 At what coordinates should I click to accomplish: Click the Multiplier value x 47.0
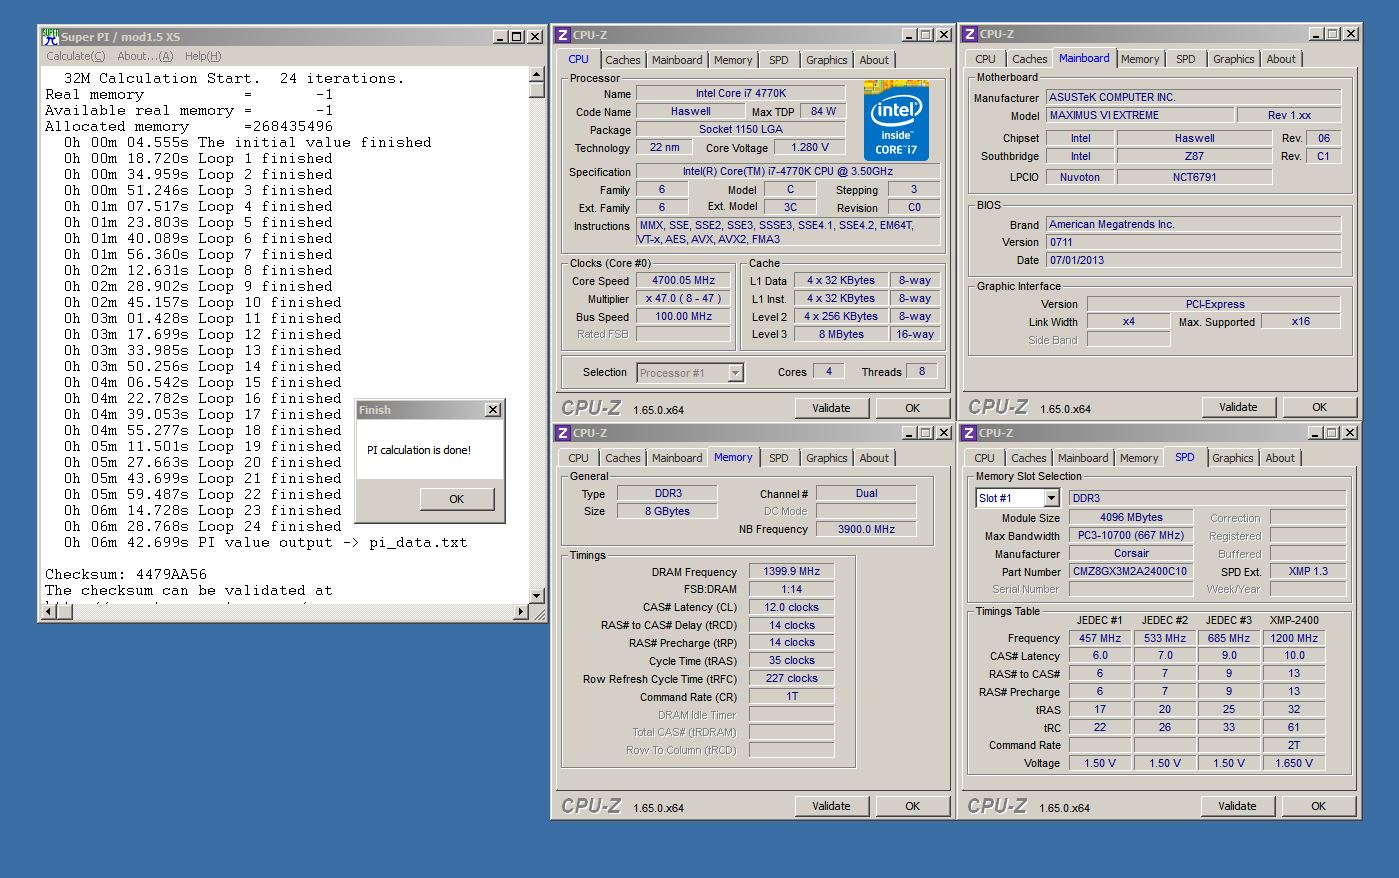(684, 298)
